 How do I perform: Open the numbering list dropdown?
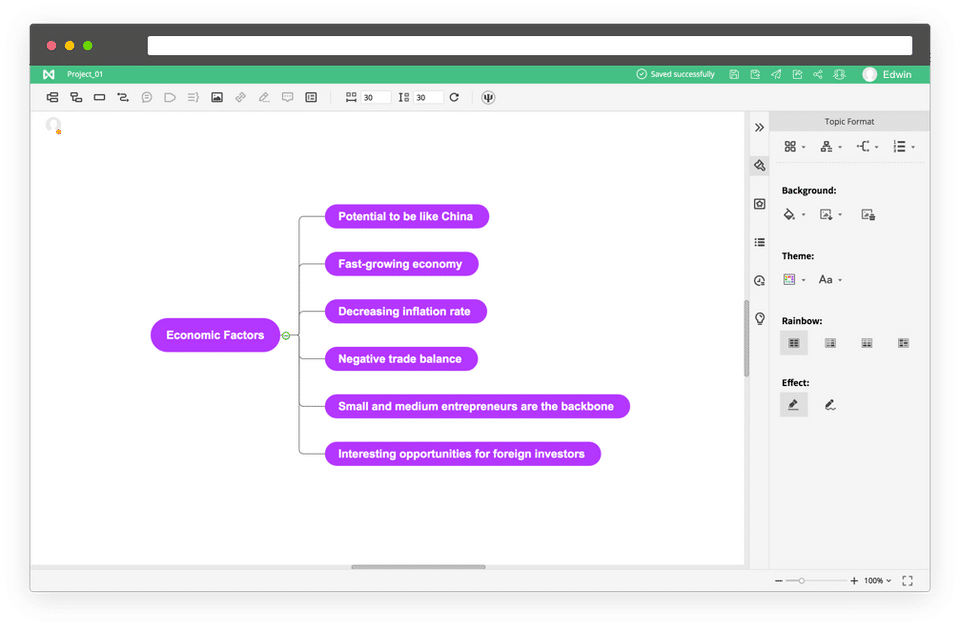tap(904, 146)
